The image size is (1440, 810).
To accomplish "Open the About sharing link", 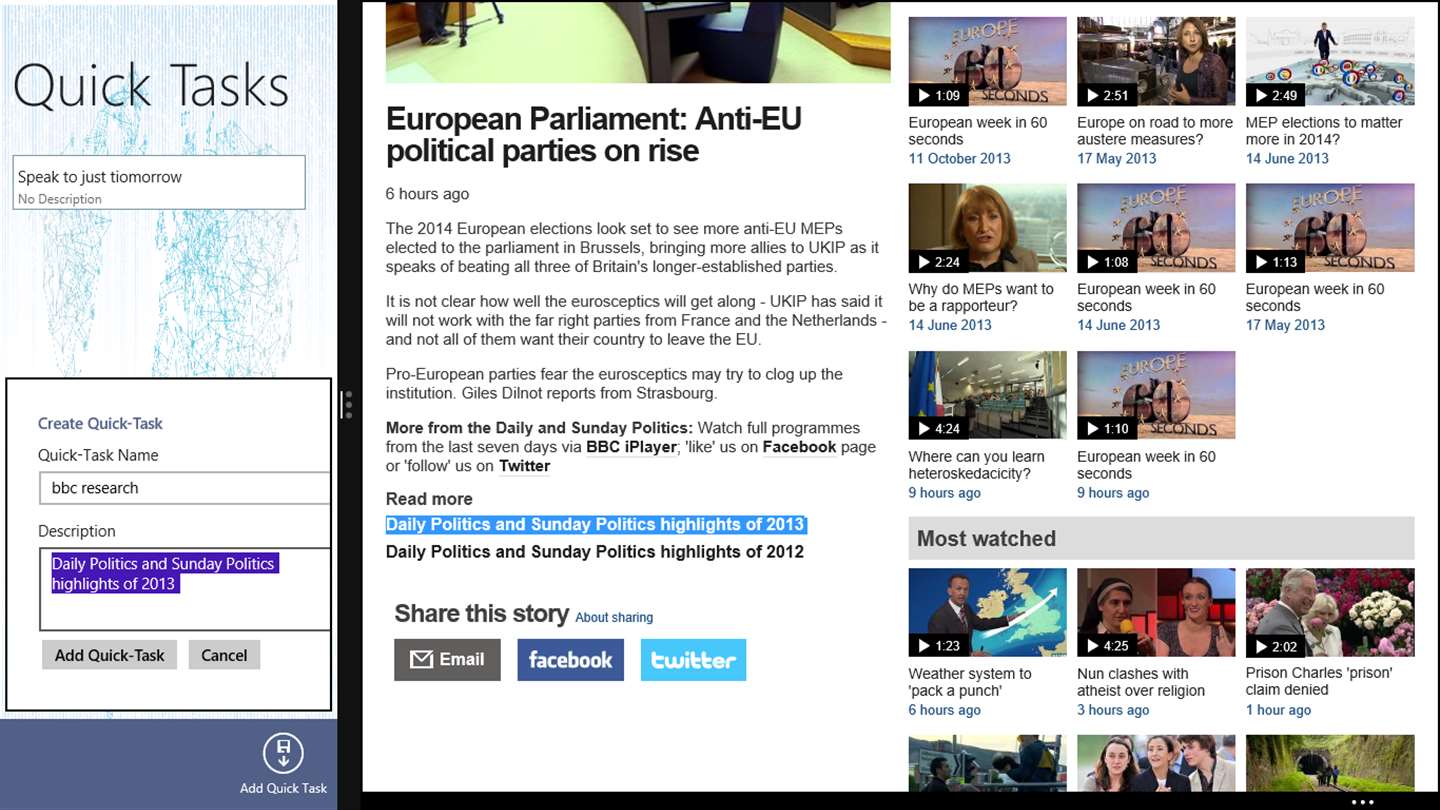I will 614,617.
